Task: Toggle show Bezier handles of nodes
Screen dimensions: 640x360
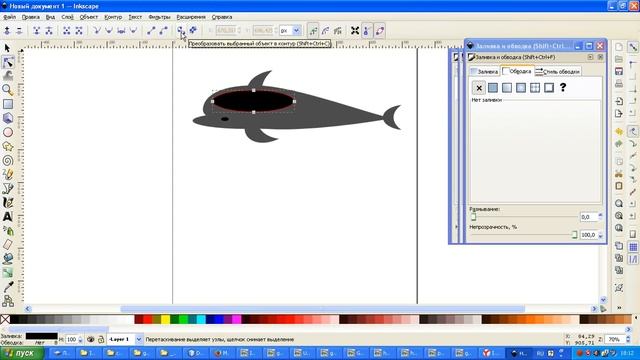Action: [367, 31]
